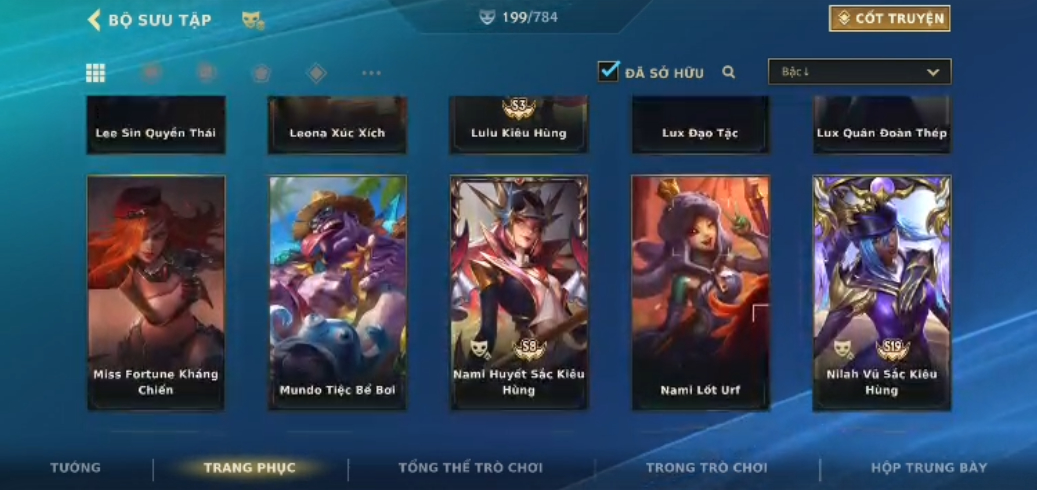Select the second rarity filter icon

207,73
